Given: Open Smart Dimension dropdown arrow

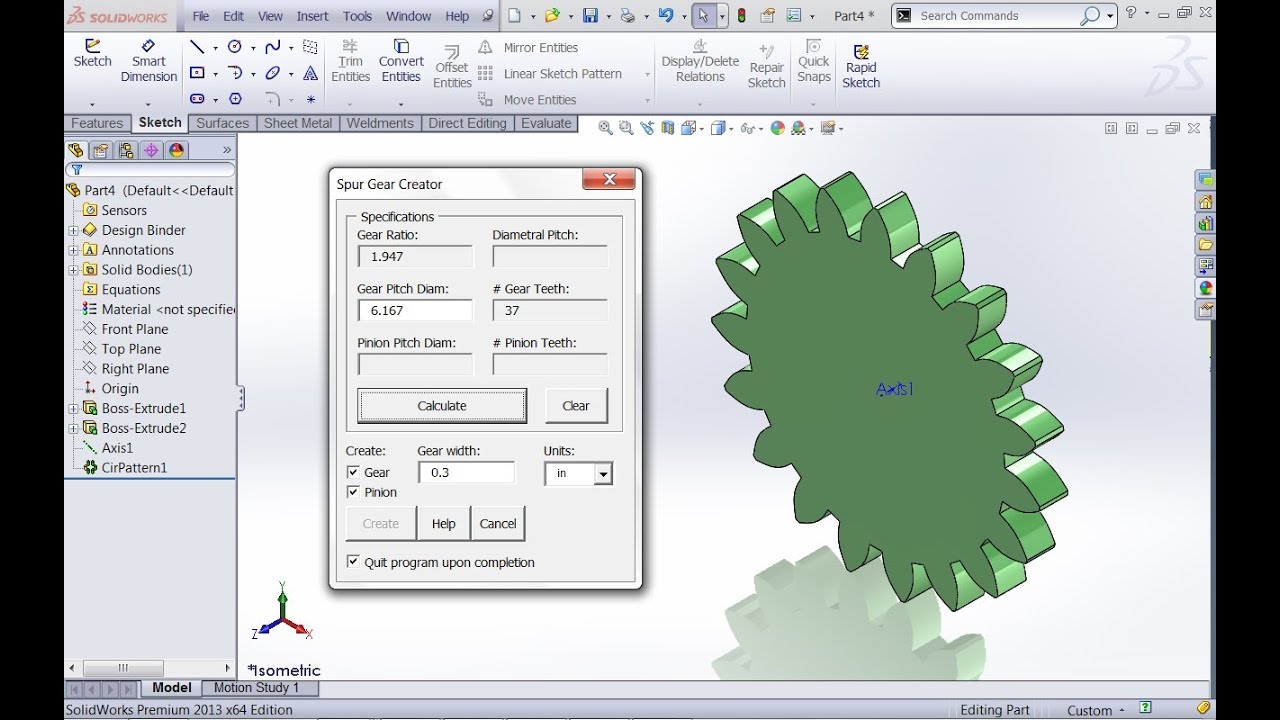Looking at the screenshot, I should (148, 104).
